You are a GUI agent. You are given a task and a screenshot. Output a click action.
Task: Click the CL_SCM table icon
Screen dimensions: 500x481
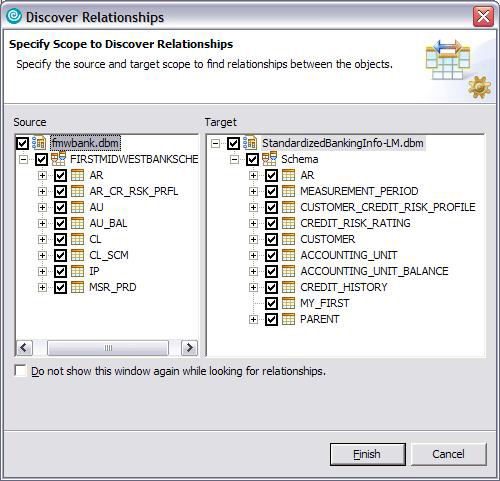78,255
